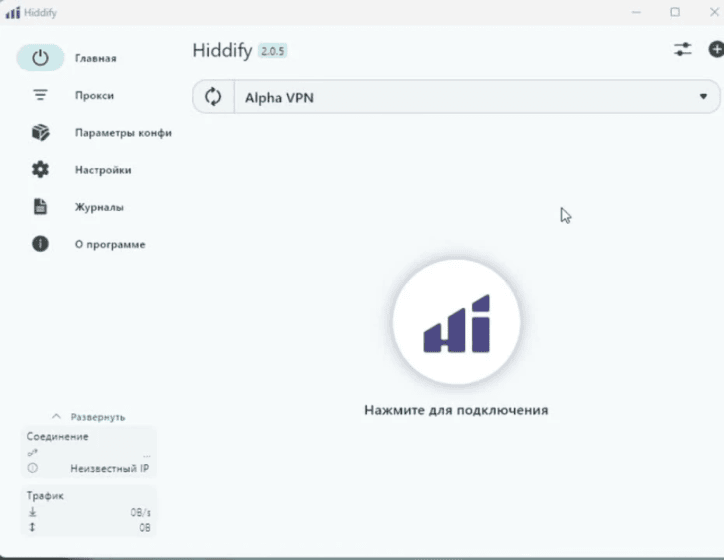Open the Настройки gear icon

pyautogui.click(x=40, y=170)
